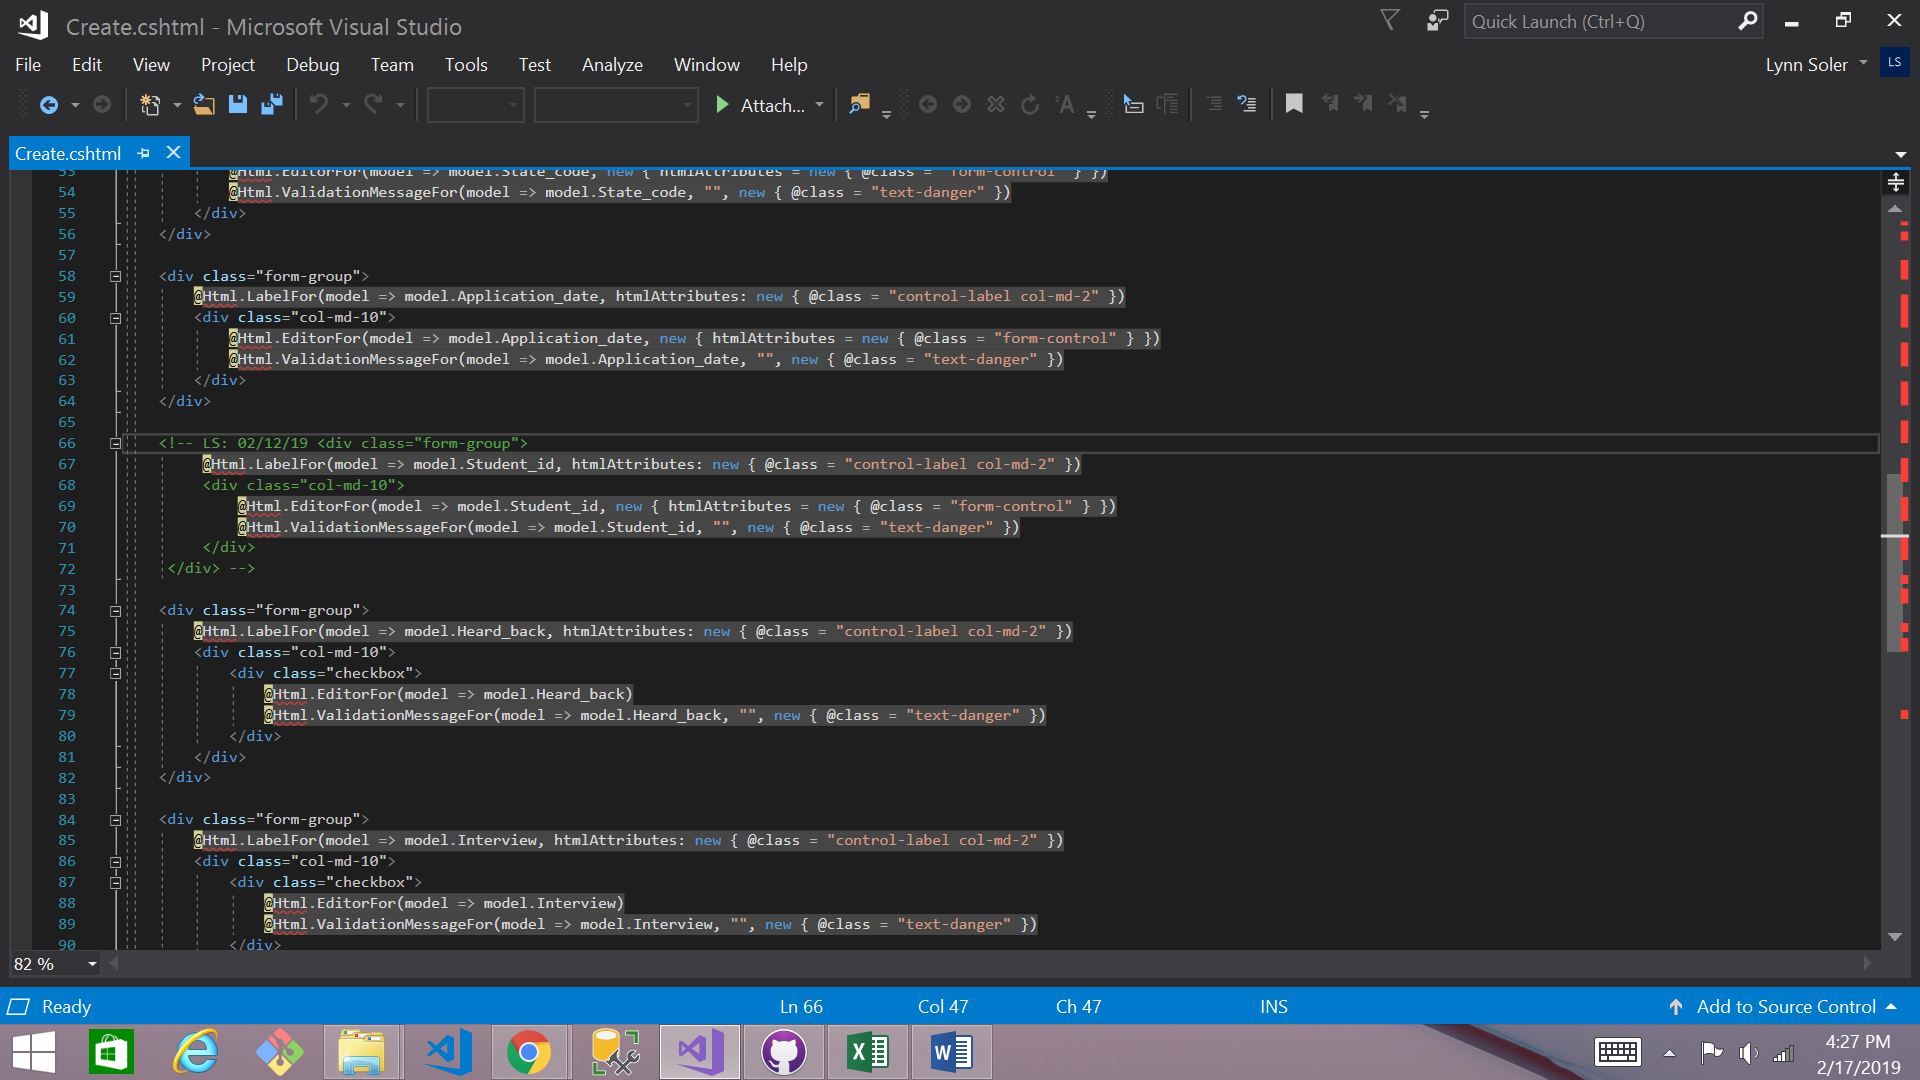Click the Quick Launch search field
This screenshot has width=1920, height=1080.
(x=1600, y=22)
